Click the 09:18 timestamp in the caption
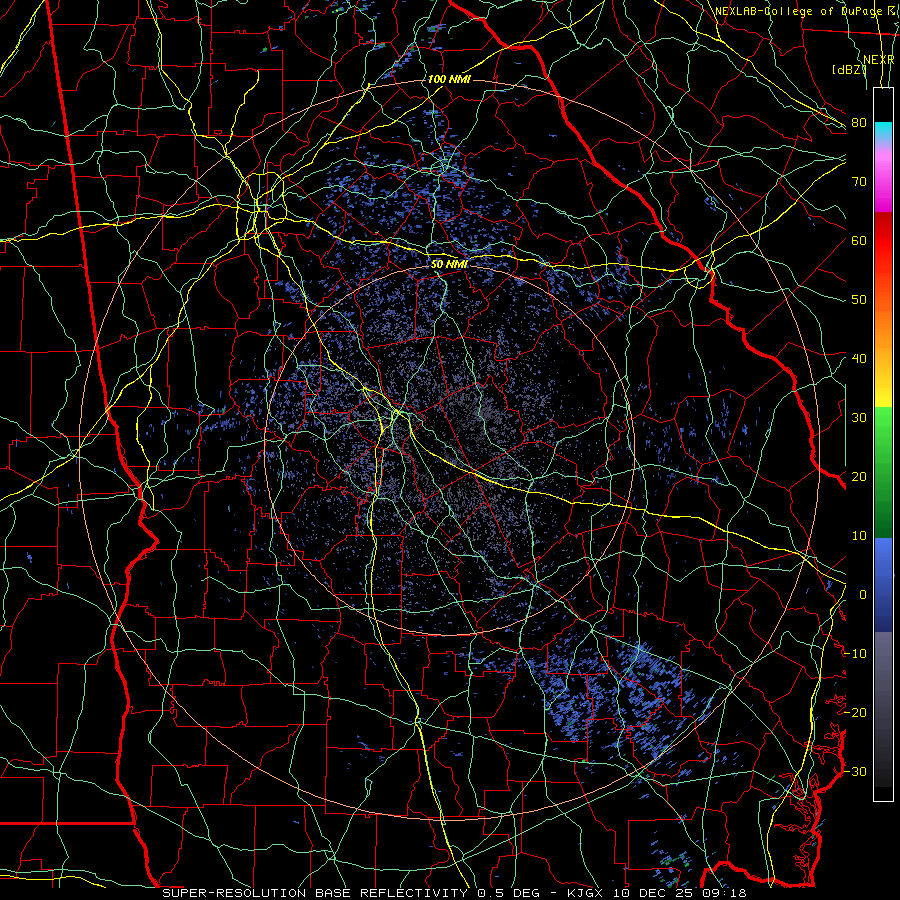The width and height of the screenshot is (900, 900). (724, 893)
